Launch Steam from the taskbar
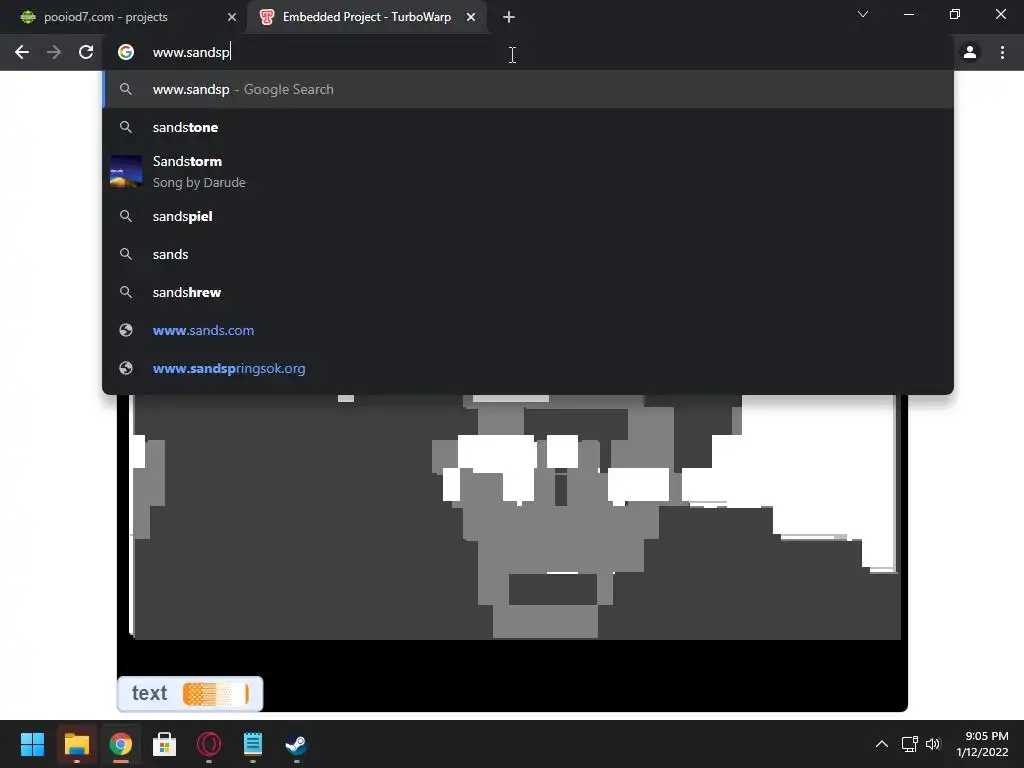The width and height of the screenshot is (1024, 768). tap(296, 744)
